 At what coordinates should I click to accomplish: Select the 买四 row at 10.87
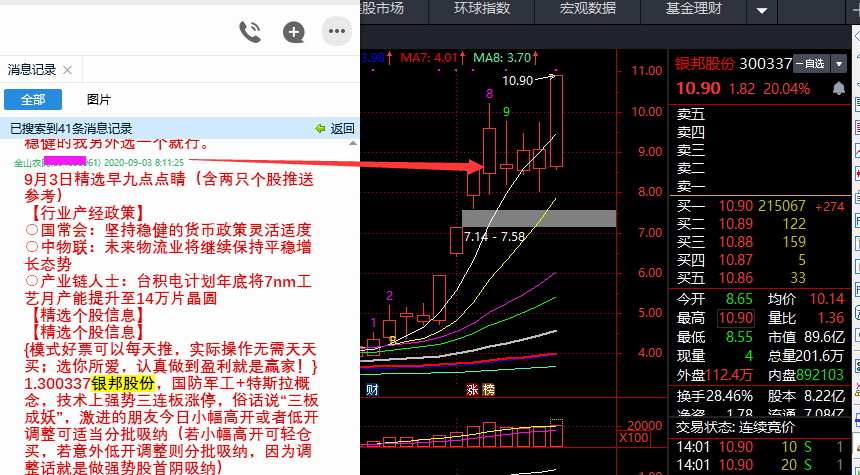pyautogui.click(x=762, y=259)
